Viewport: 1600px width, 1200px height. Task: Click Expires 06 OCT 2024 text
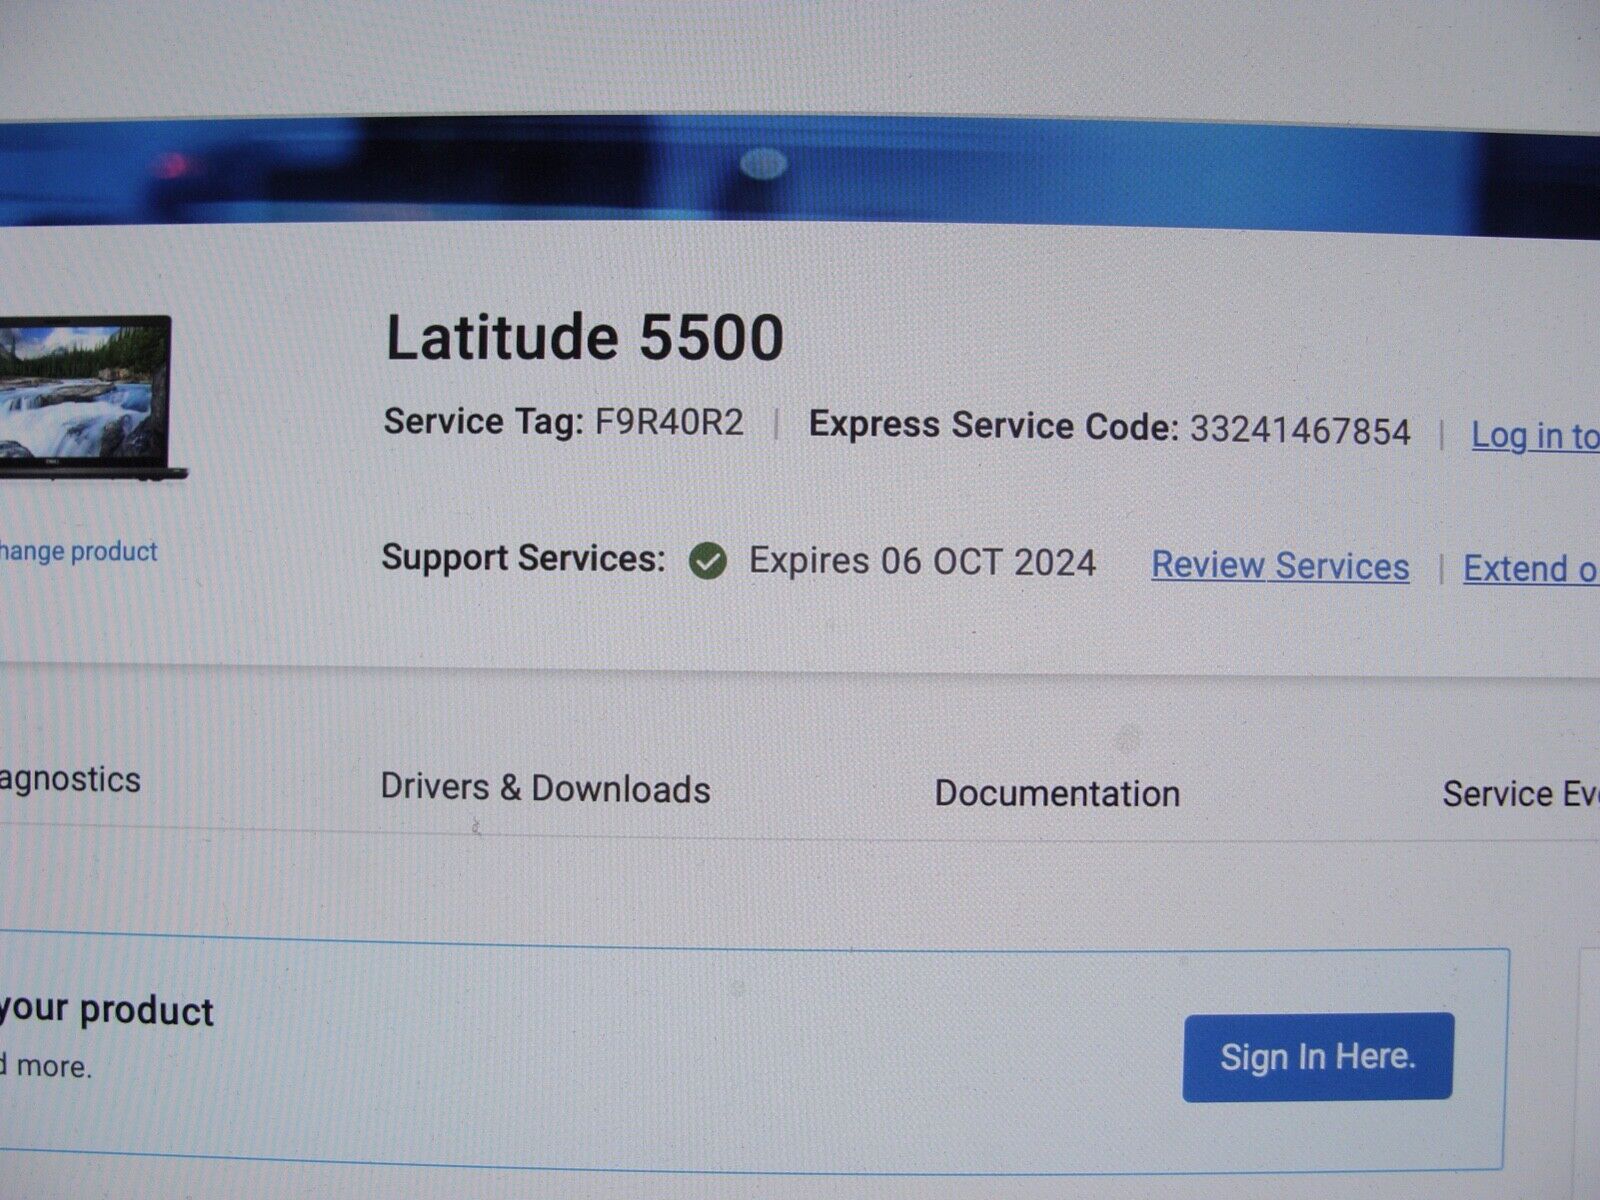click(x=922, y=561)
